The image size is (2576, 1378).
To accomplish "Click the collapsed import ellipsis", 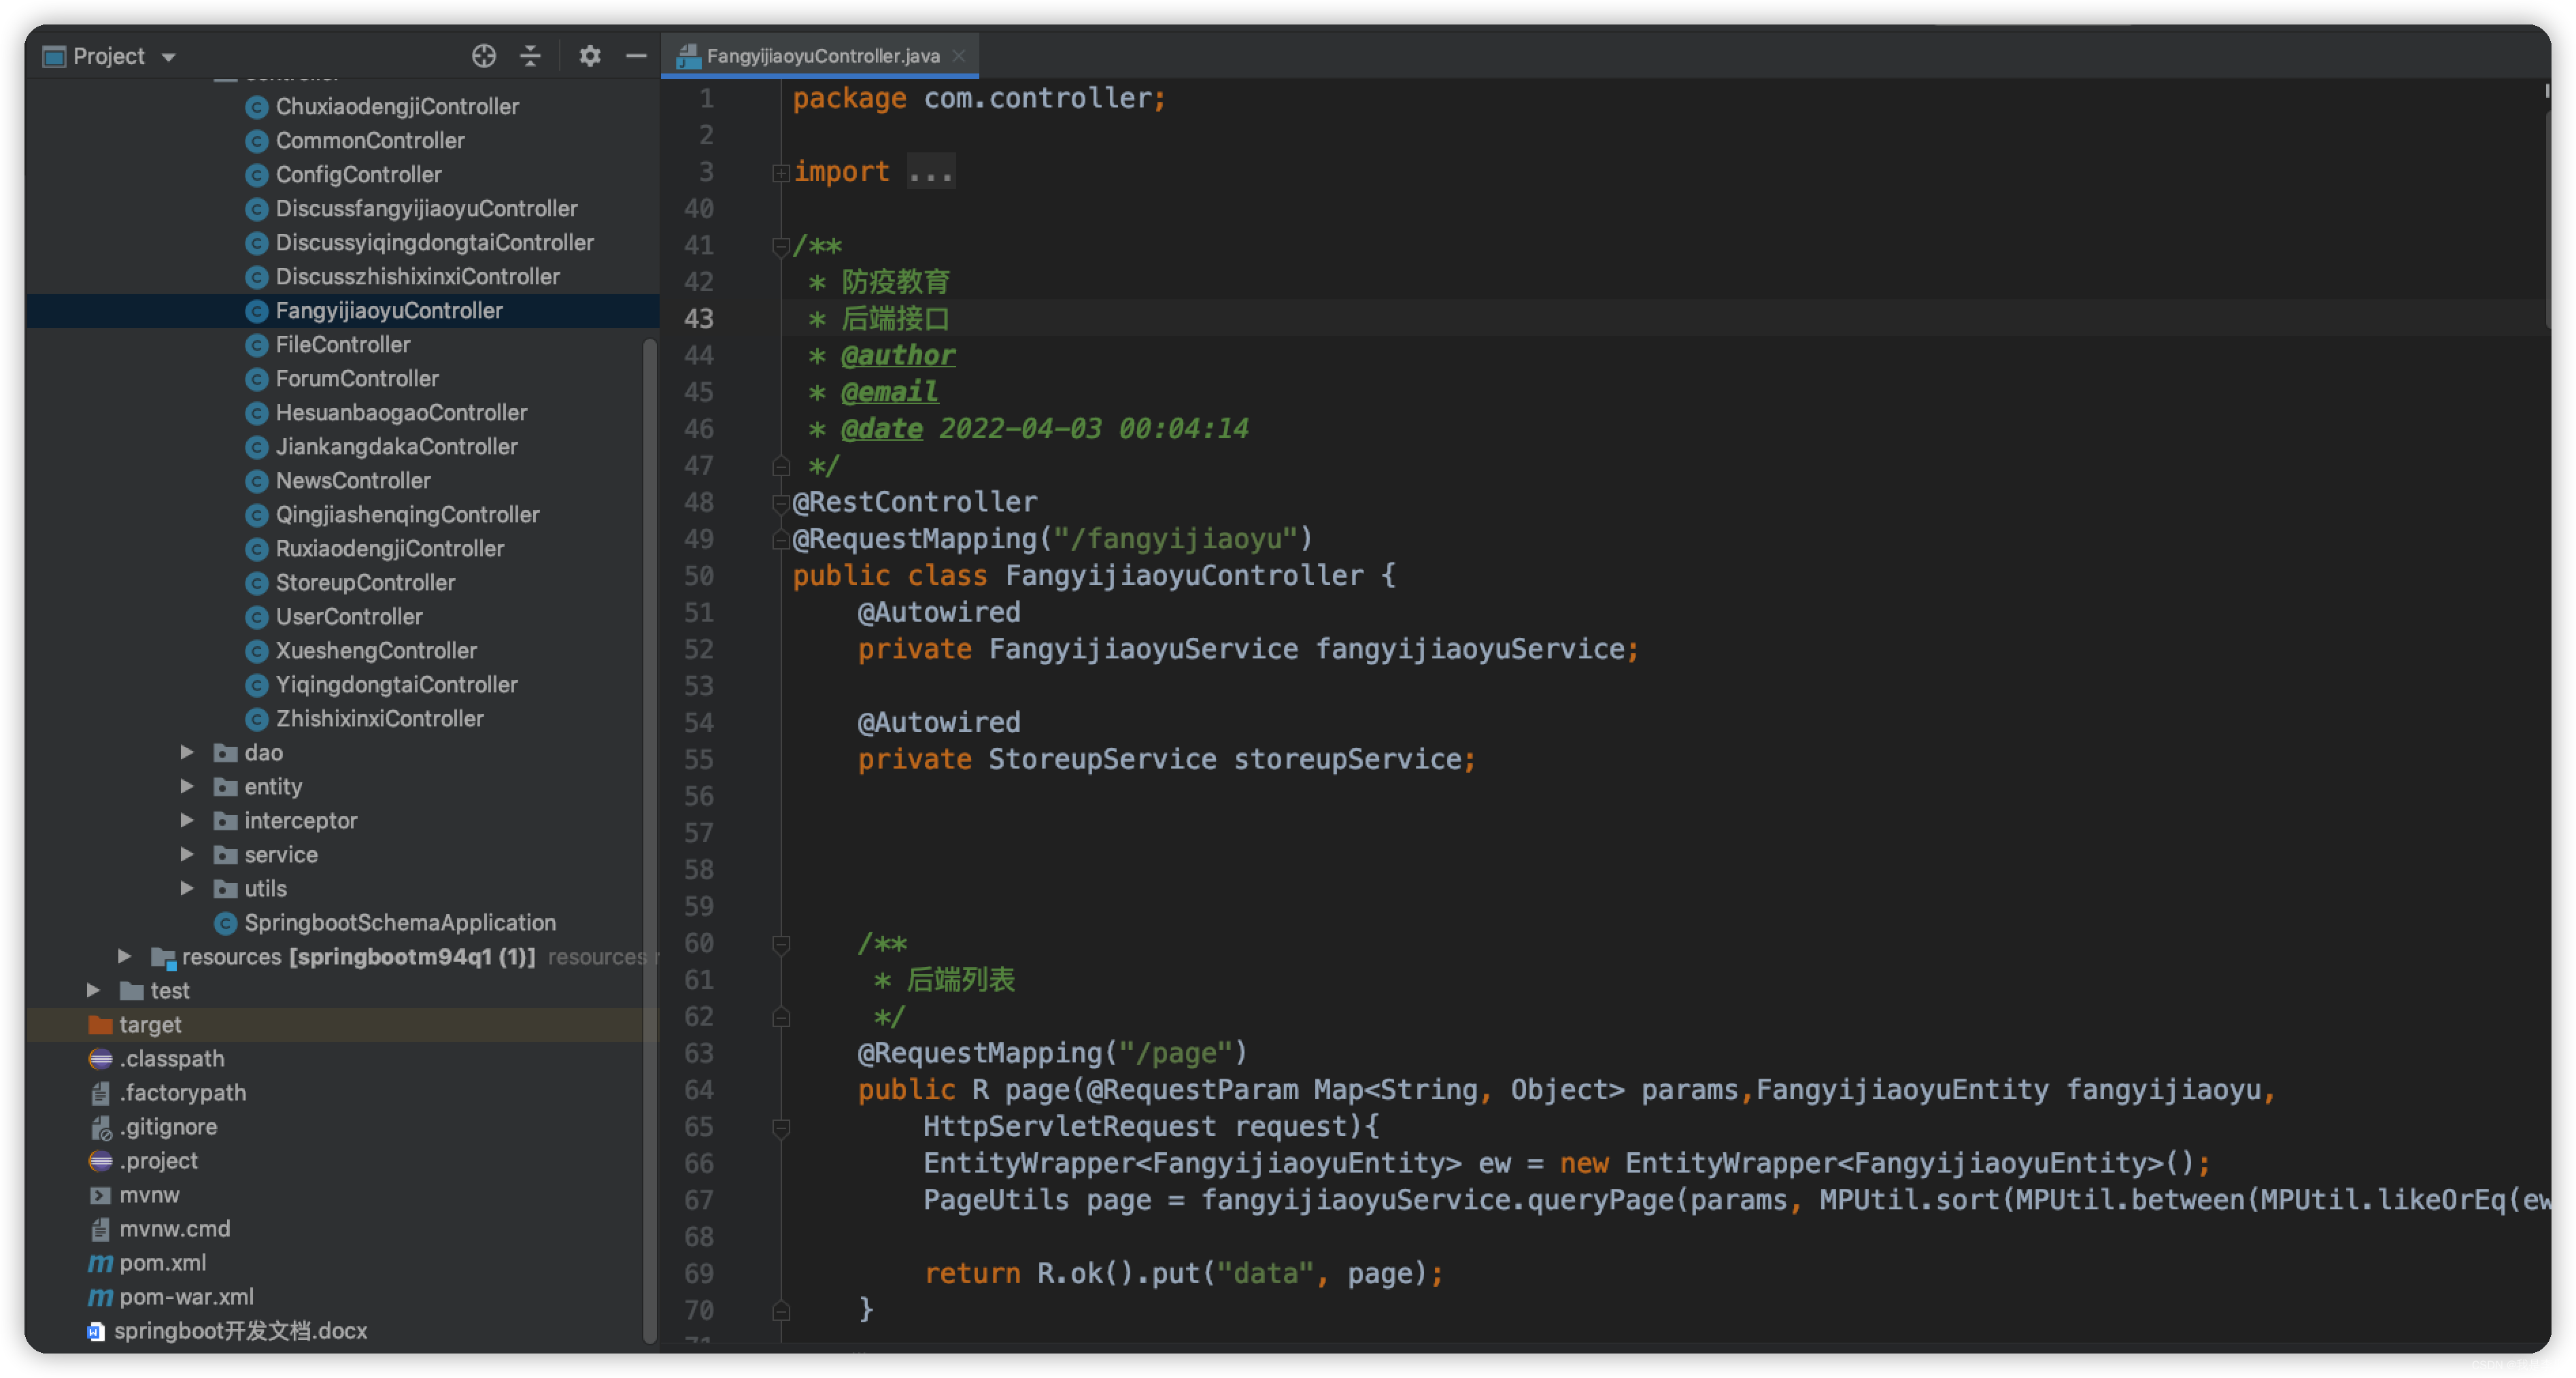I will tap(930, 172).
